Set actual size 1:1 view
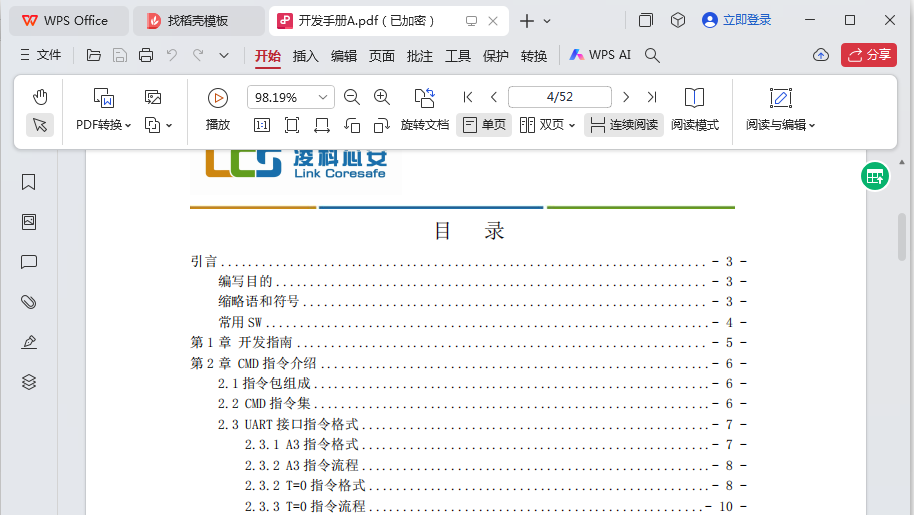 (262, 125)
